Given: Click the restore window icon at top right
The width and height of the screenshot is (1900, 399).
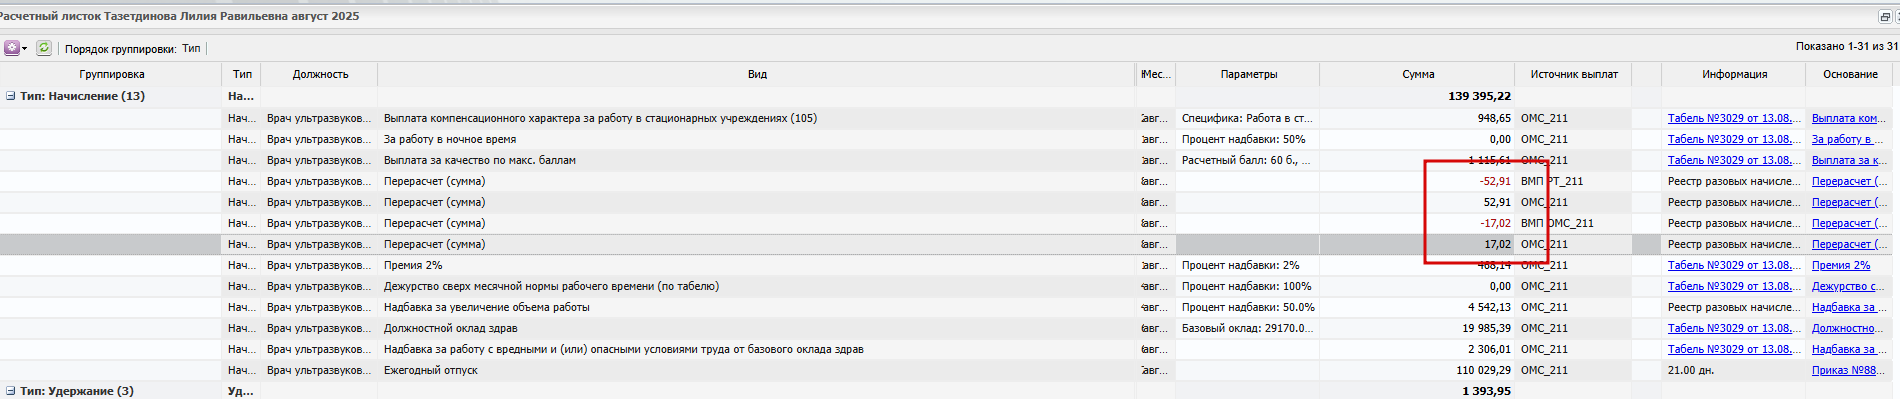Looking at the screenshot, I should (x=1885, y=17).
